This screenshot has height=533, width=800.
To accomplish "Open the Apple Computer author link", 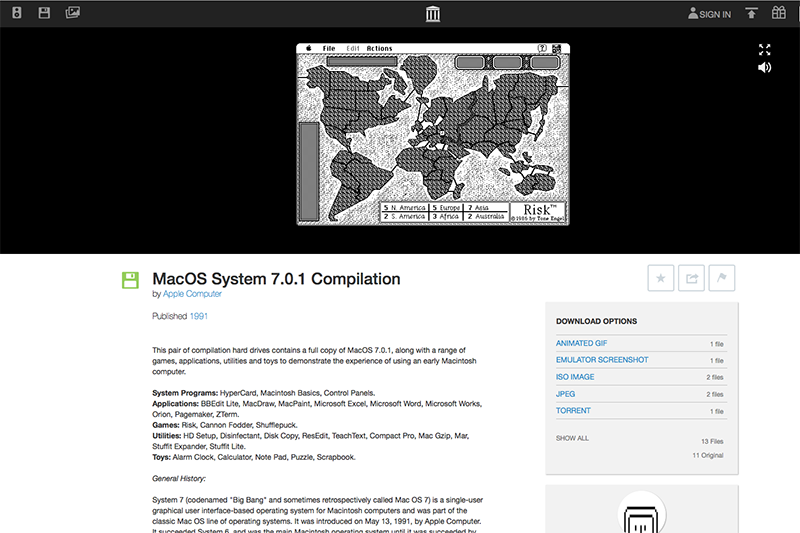I will tap(192, 294).
